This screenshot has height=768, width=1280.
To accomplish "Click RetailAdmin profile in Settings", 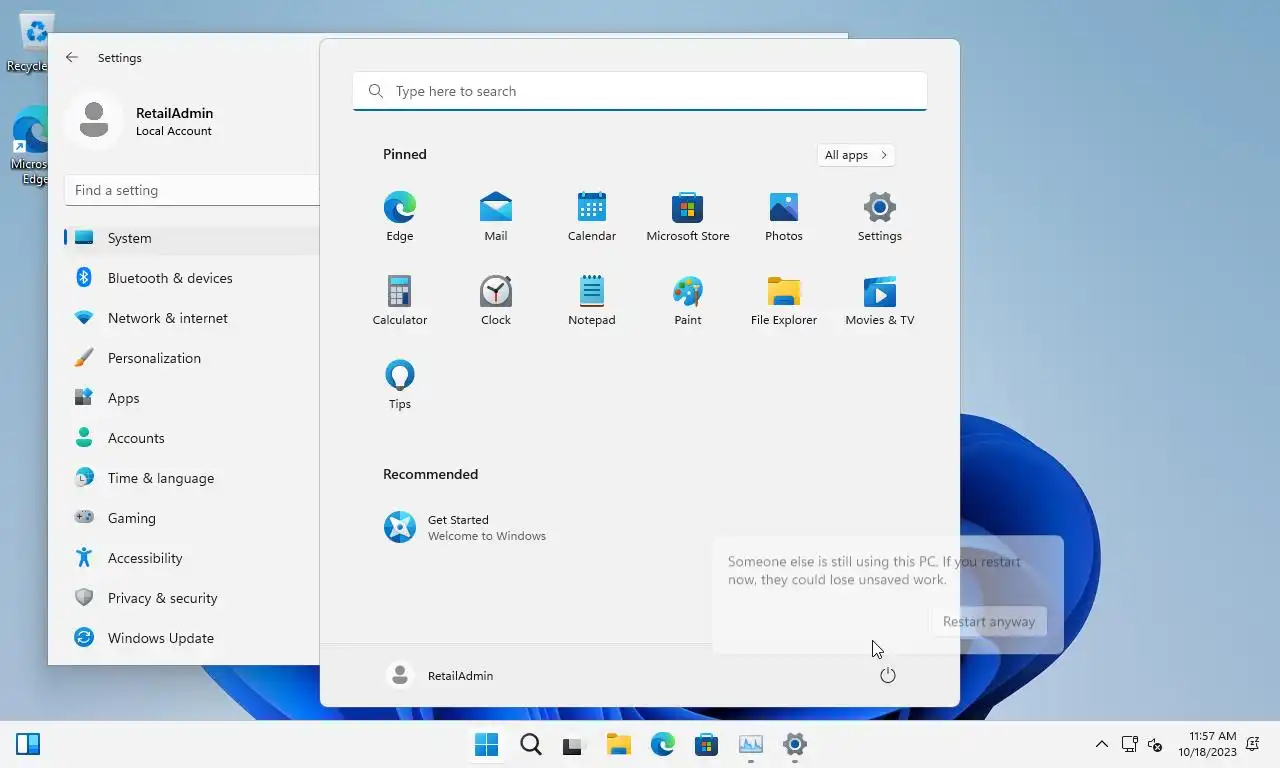I will click(140, 121).
